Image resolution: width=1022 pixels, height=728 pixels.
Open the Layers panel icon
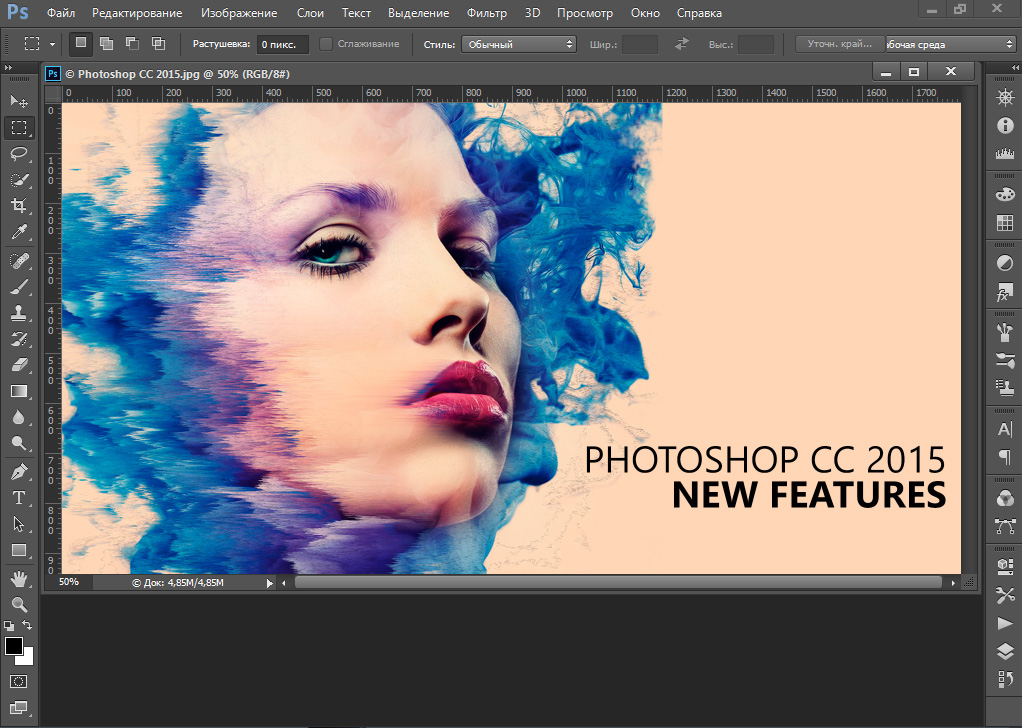click(x=1005, y=652)
